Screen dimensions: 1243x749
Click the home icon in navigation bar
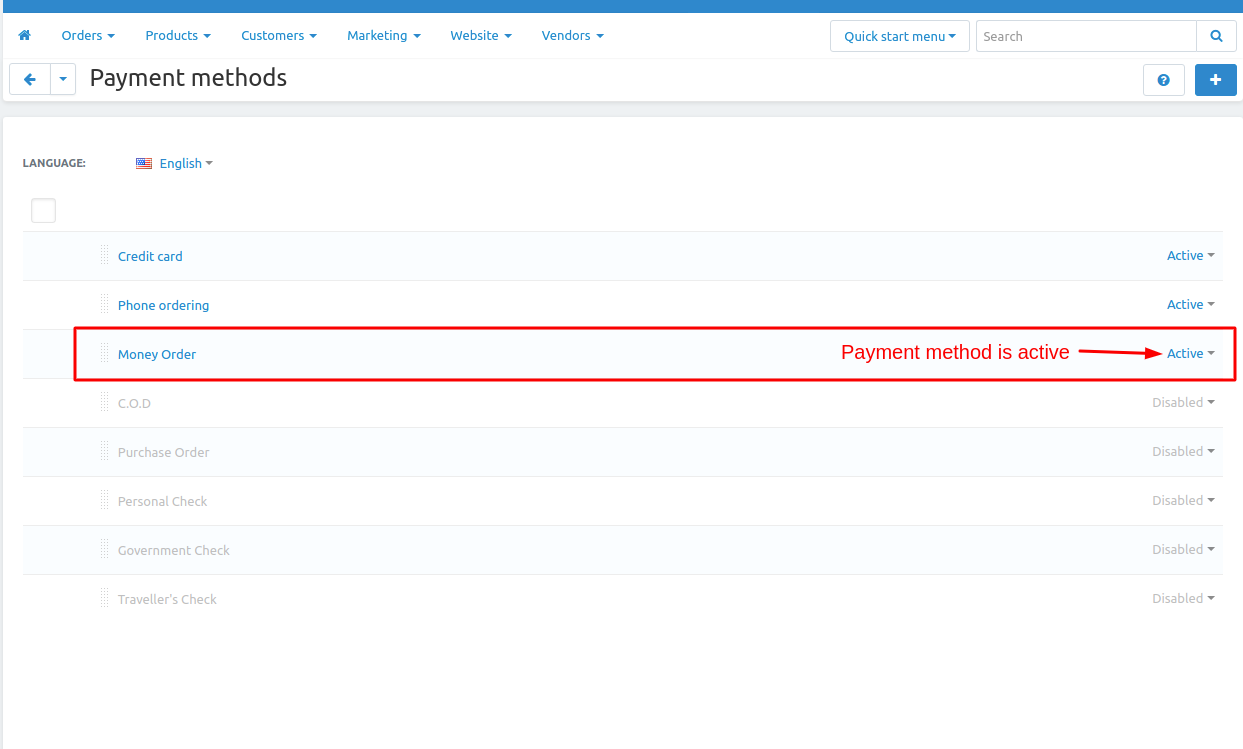click(25, 36)
